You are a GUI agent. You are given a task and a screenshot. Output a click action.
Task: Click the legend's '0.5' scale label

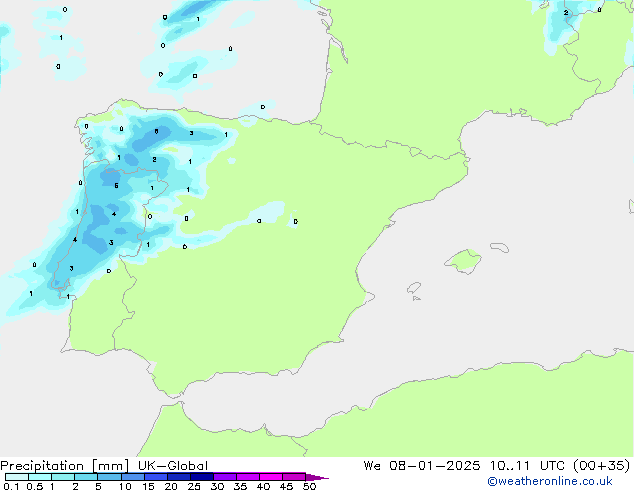pos(35,486)
